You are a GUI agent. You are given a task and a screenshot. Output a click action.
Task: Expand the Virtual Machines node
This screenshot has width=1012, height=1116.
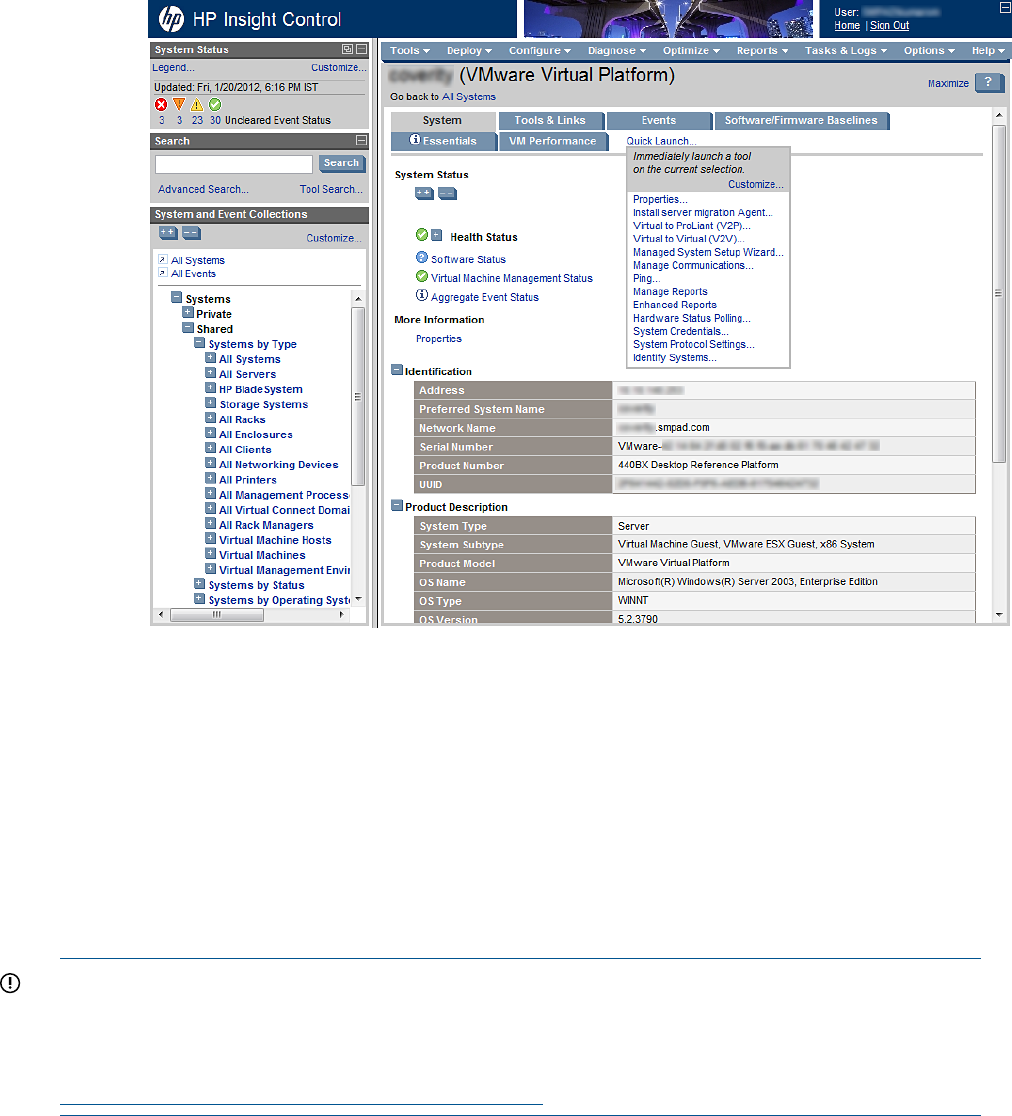click(211, 554)
